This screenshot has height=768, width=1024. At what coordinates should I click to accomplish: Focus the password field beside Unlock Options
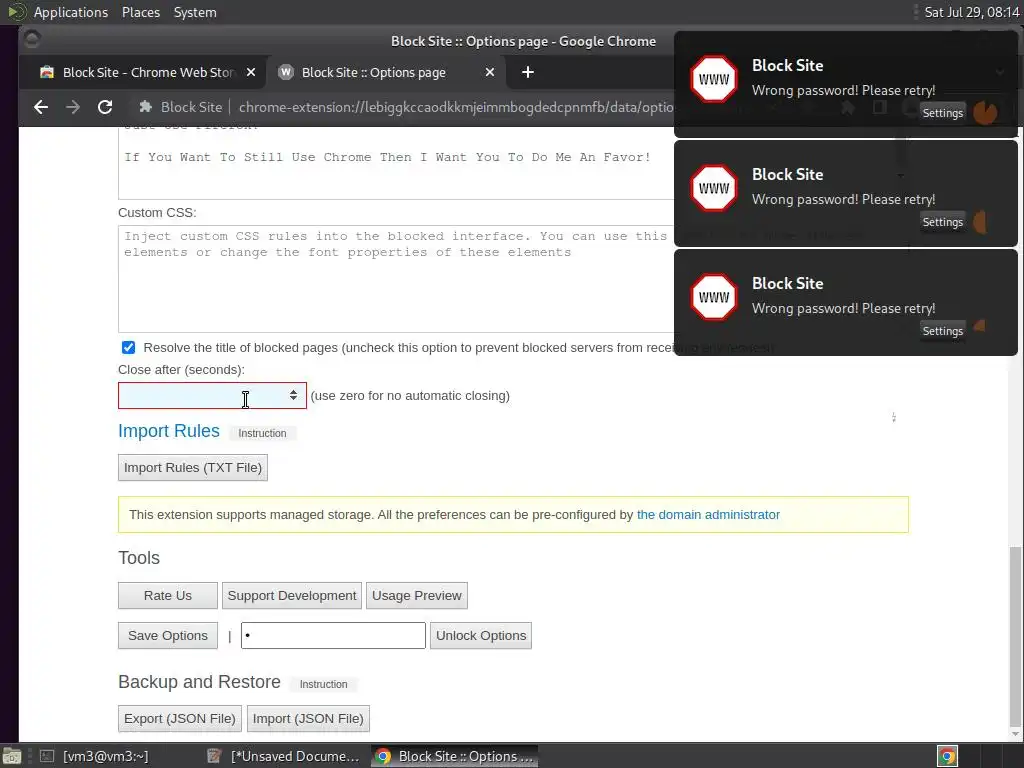tap(333, 635)
